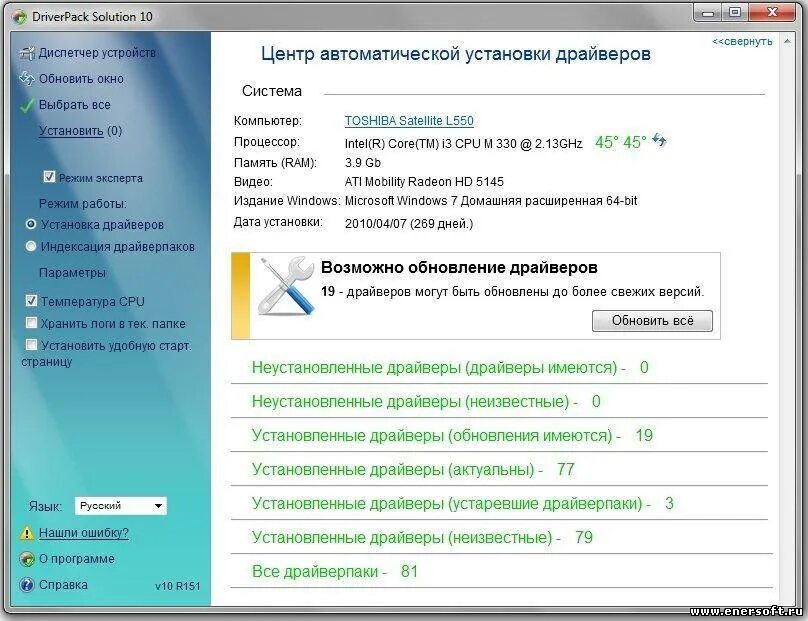Click the memory value 3.9 Gb
Screen dimensions: 808x621
click(363, 163)
